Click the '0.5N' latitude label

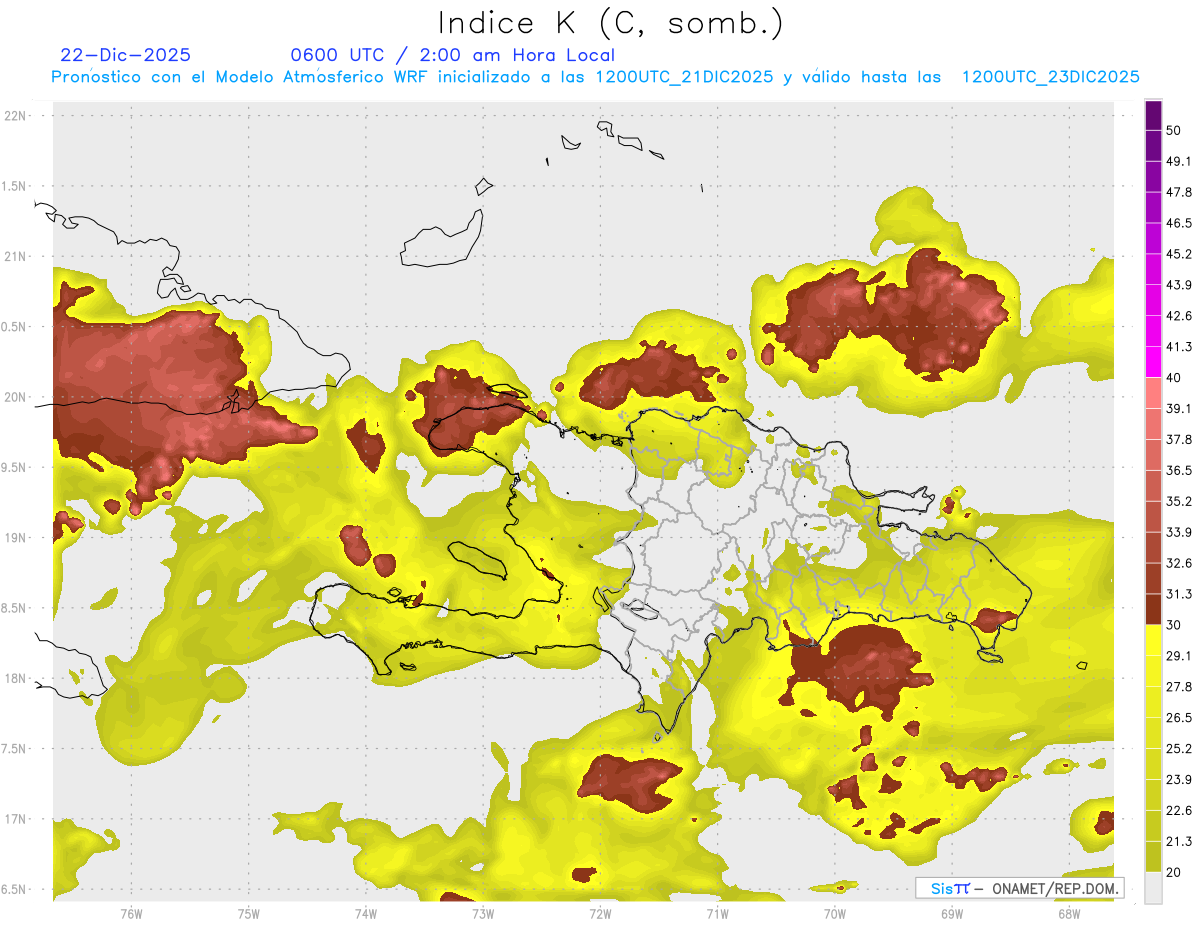click(x=15, y=327)
